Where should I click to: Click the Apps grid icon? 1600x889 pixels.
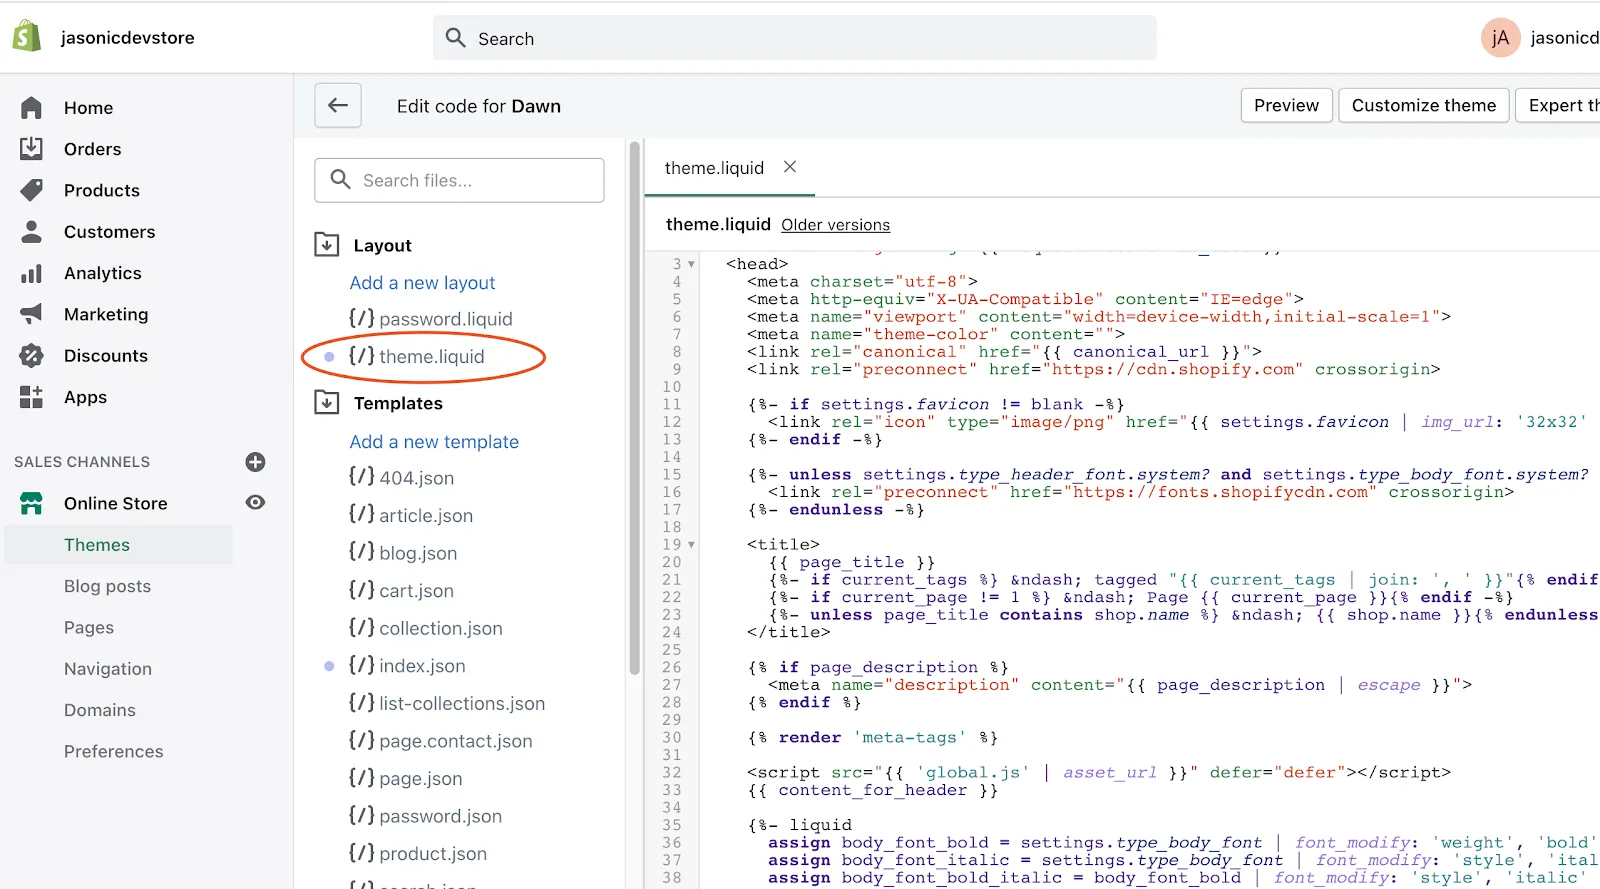tap(32, 397)
